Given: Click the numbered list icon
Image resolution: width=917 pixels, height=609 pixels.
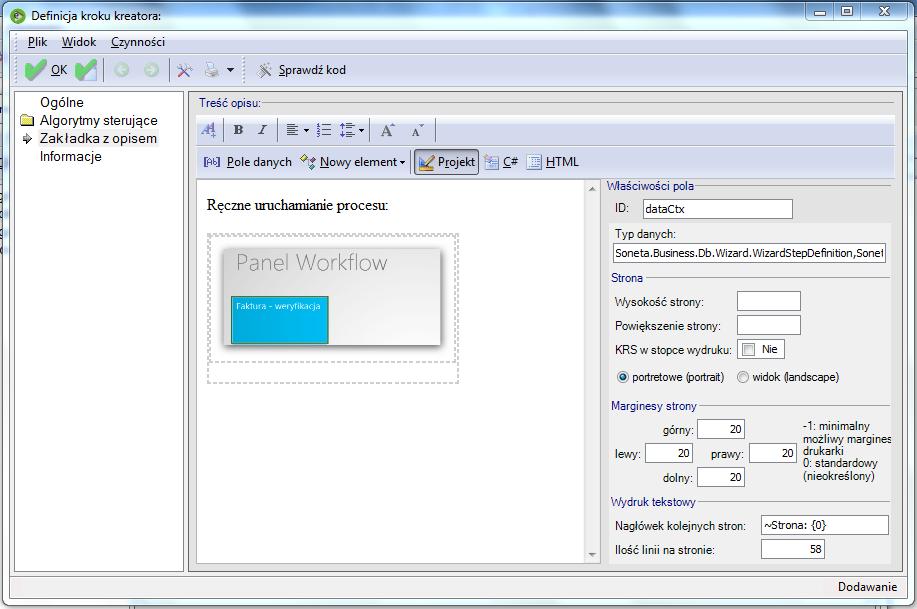Looking at the screenshot, I should (323, 130).
